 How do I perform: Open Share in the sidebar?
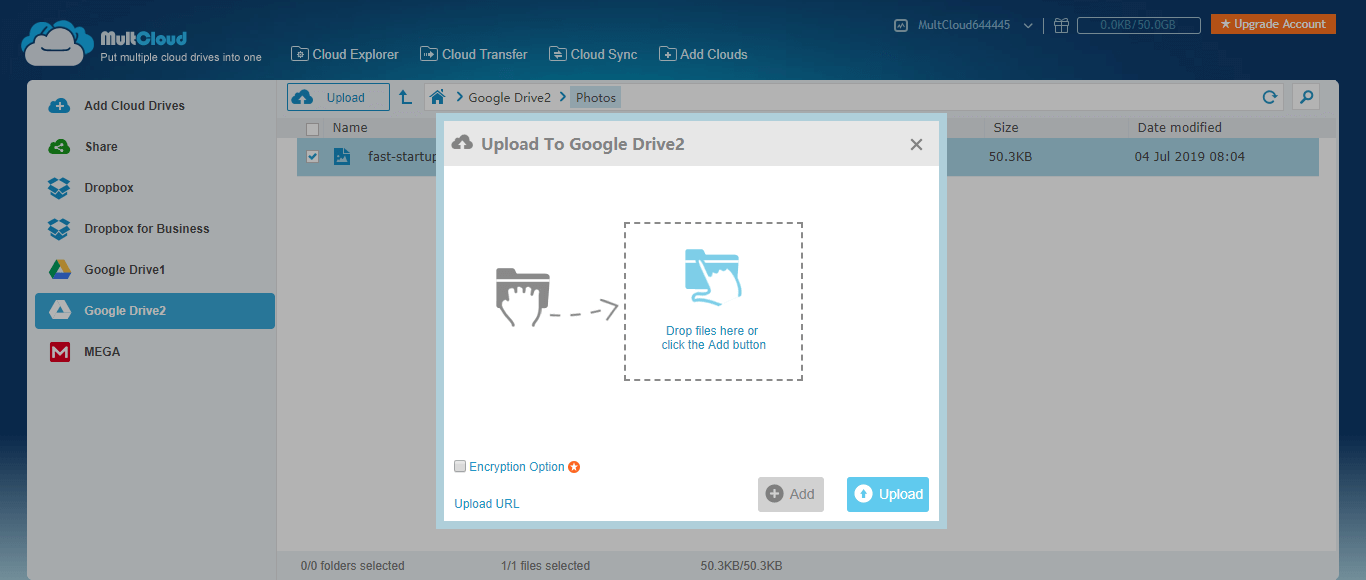coord(155,147)
